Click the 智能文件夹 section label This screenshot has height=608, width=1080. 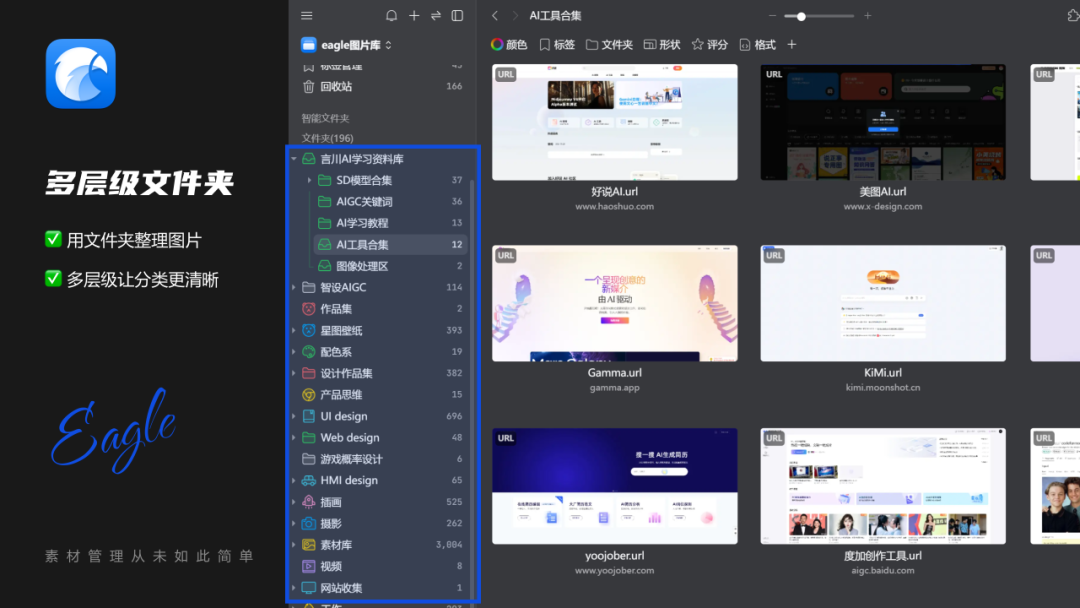pos(325,118)
